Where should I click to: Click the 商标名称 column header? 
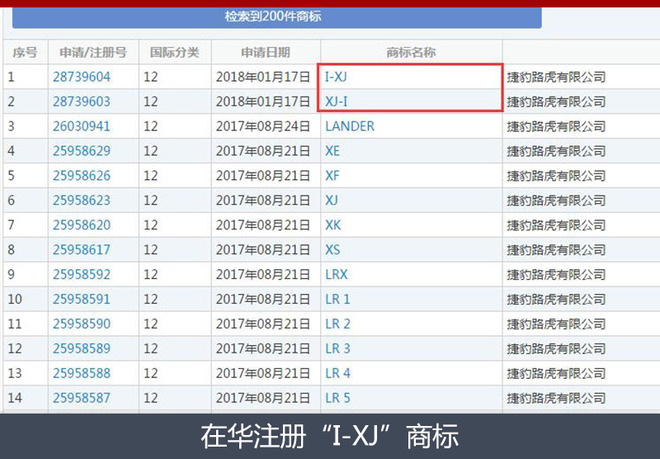click(x=411, y=52)
